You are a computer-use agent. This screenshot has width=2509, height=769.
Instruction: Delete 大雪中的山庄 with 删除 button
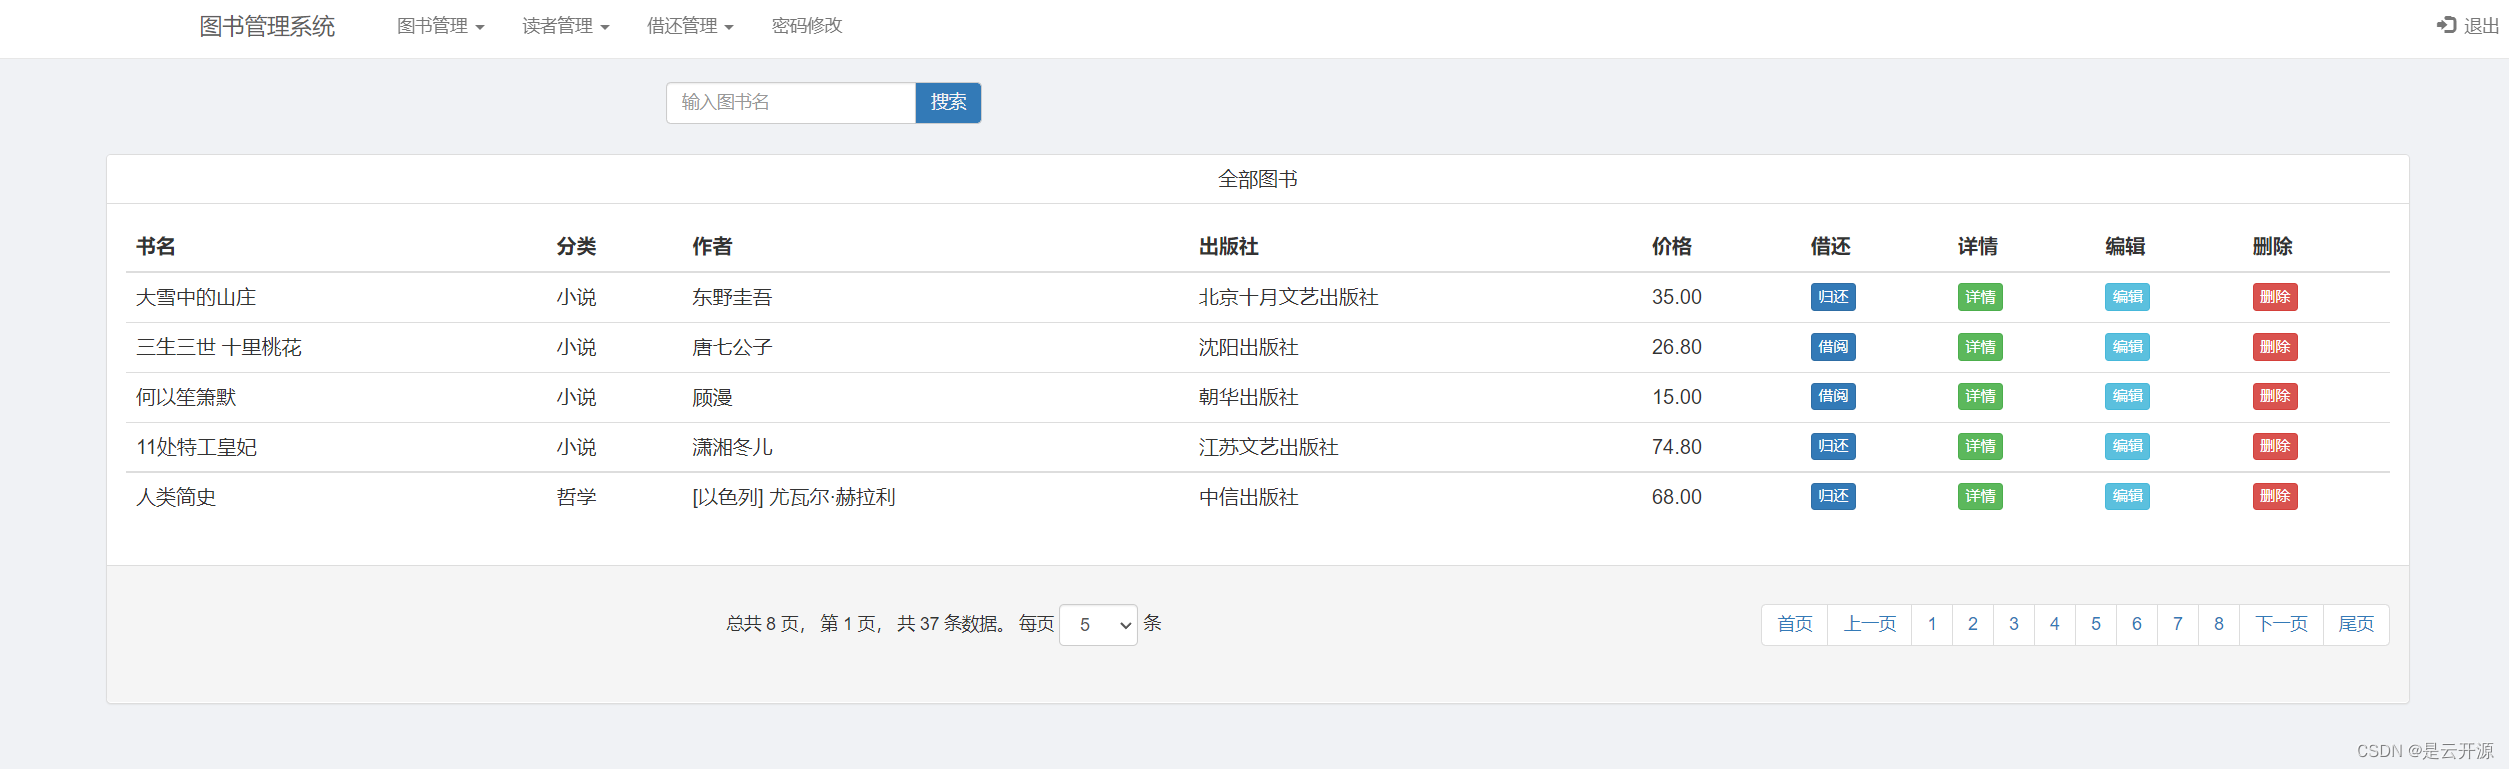click(2275, 297)
